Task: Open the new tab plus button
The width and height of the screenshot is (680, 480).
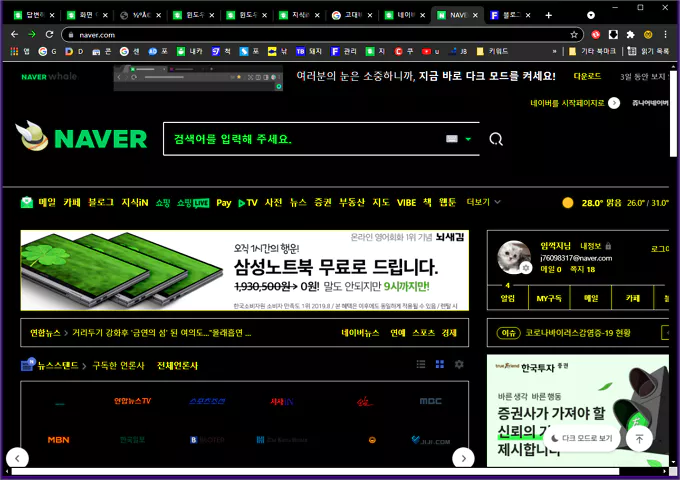Action: tap(549, 15)
